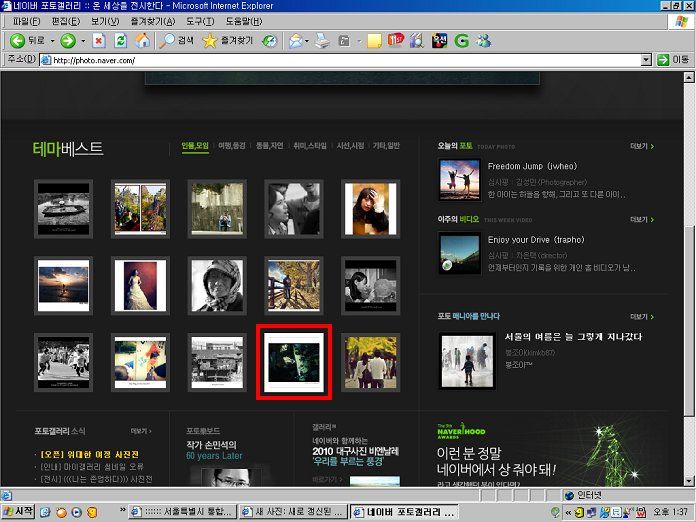Open the 2010 대구사진 비엔날레 gallery link
Screen dimensions: 696x522
pyautogui.click(x=355, y=451)
